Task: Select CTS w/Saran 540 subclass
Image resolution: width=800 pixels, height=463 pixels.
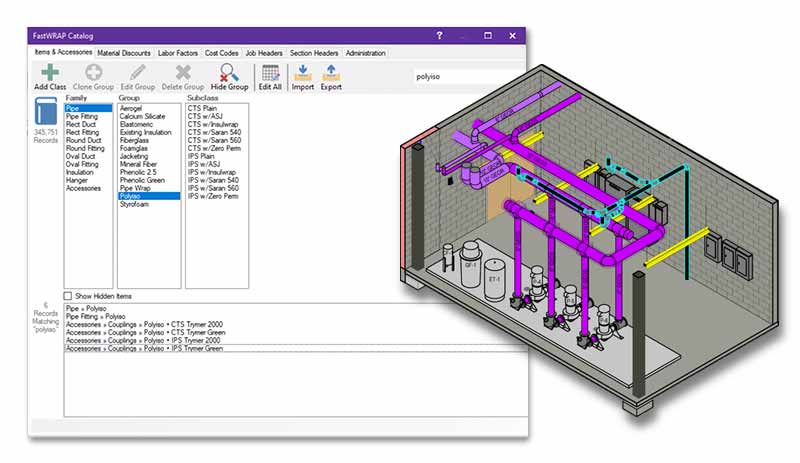Action: (217, 132)
